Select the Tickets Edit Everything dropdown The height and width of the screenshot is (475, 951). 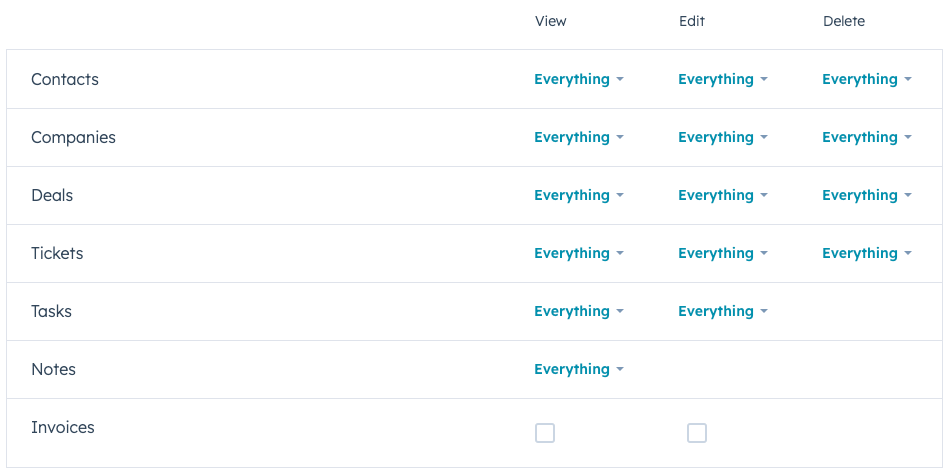[723, 253]
